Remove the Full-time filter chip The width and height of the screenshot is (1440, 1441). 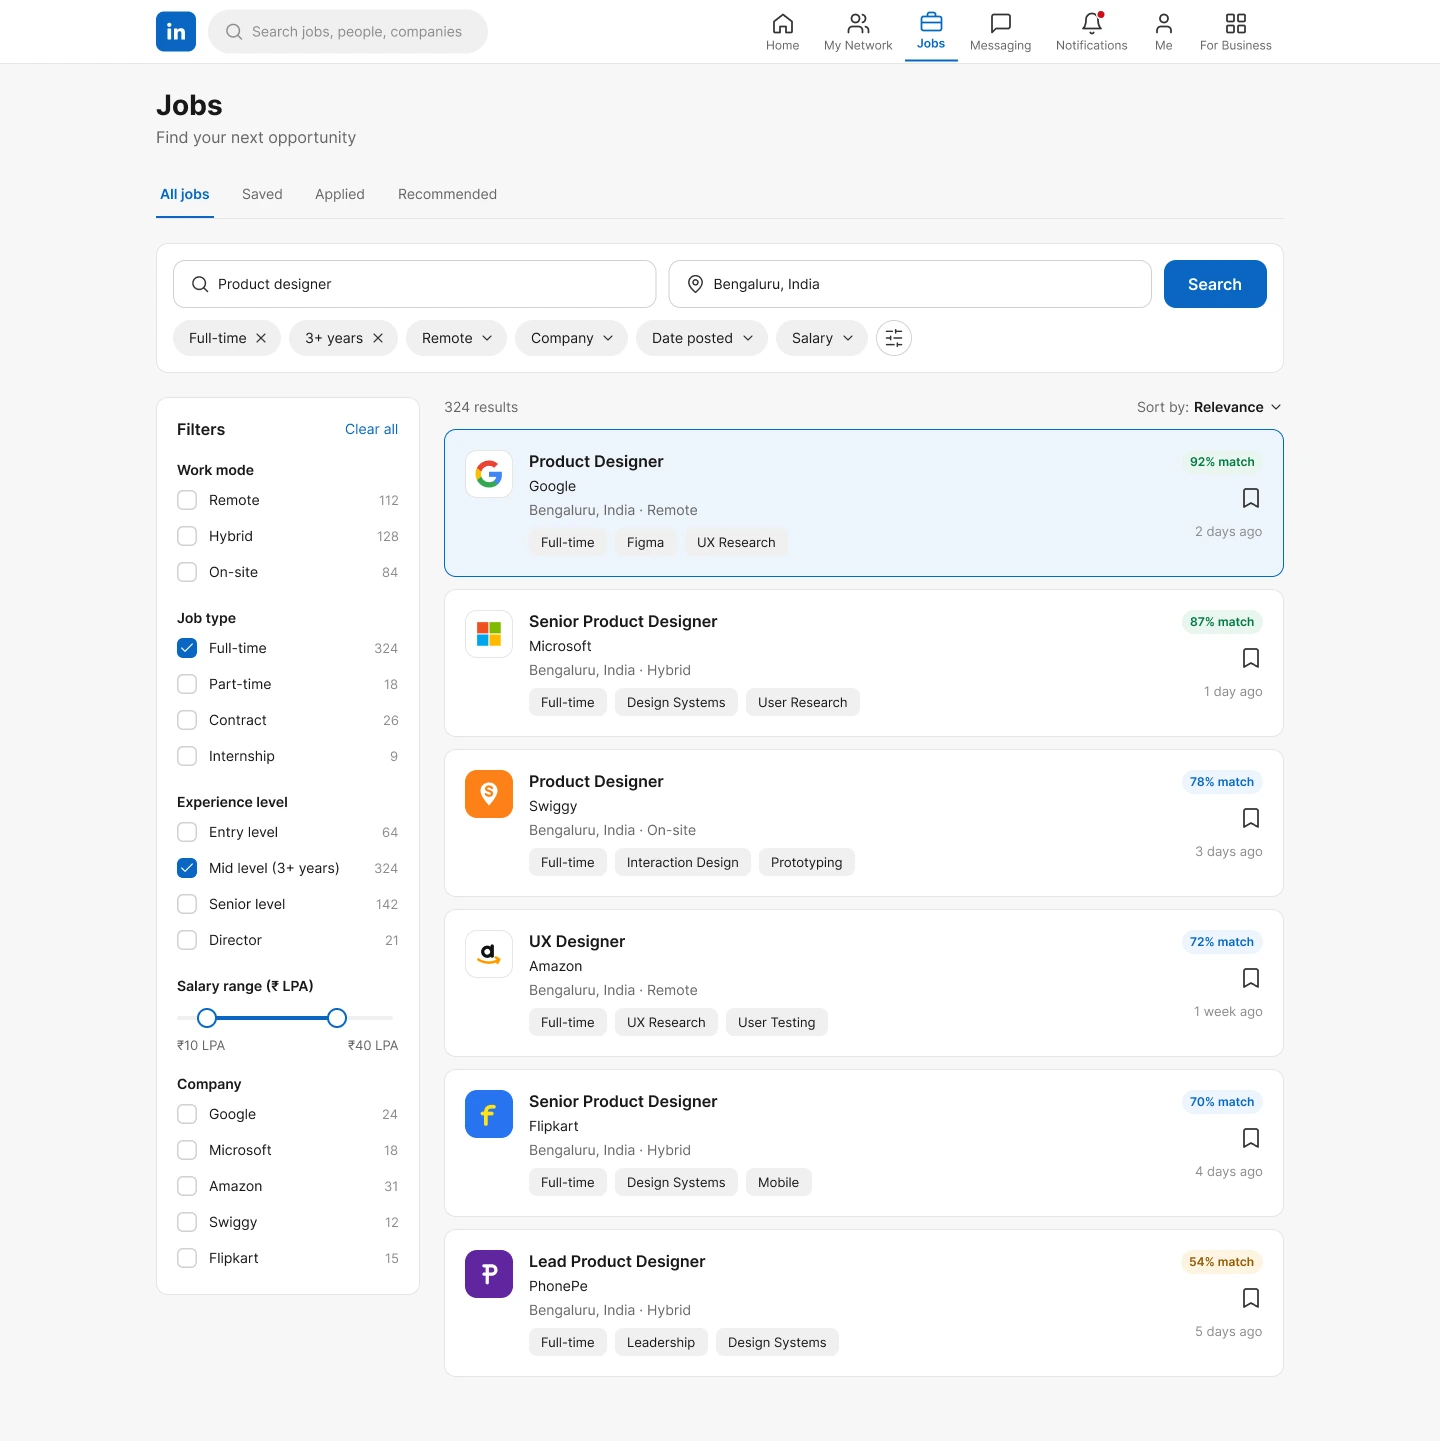[x=261, y=338]
